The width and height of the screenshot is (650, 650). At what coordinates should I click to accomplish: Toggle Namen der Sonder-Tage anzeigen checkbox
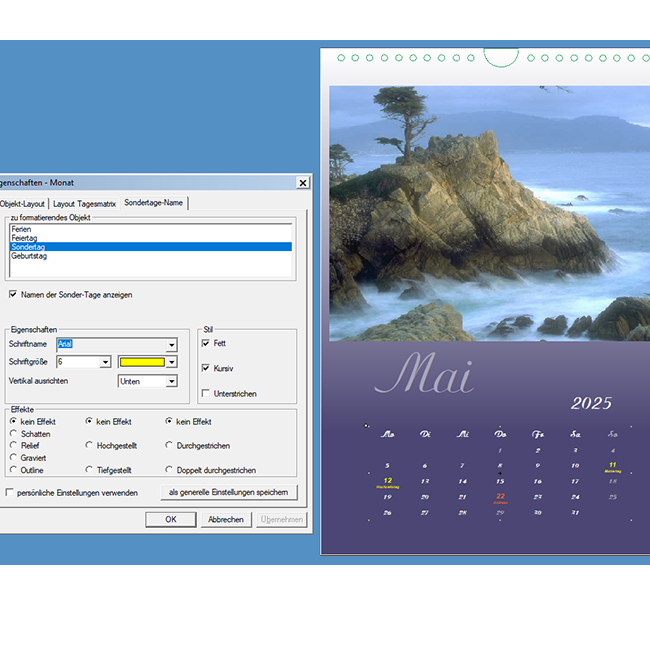12,295
